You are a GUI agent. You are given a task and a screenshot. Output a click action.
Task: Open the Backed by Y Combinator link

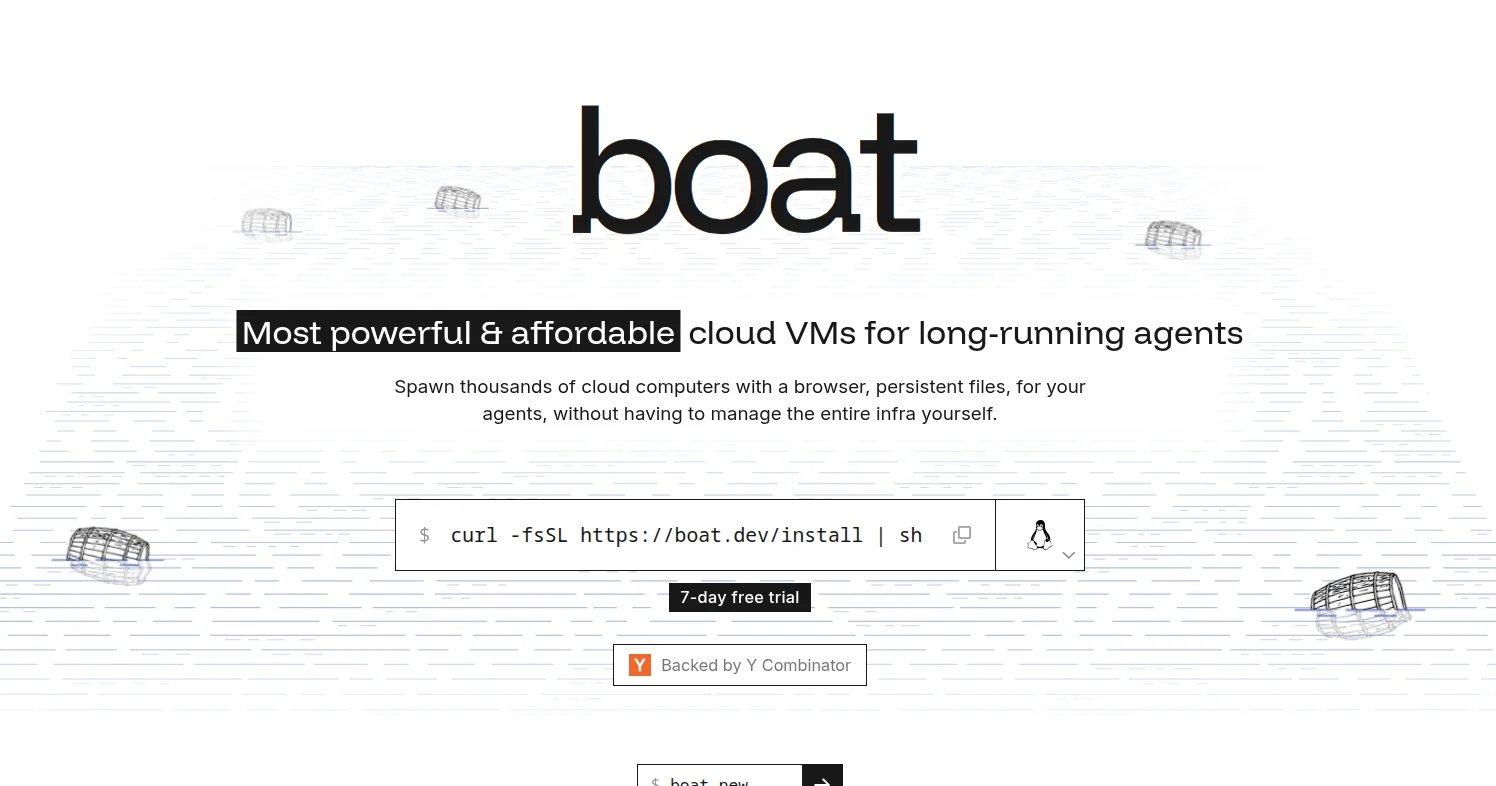click(740, 665)
